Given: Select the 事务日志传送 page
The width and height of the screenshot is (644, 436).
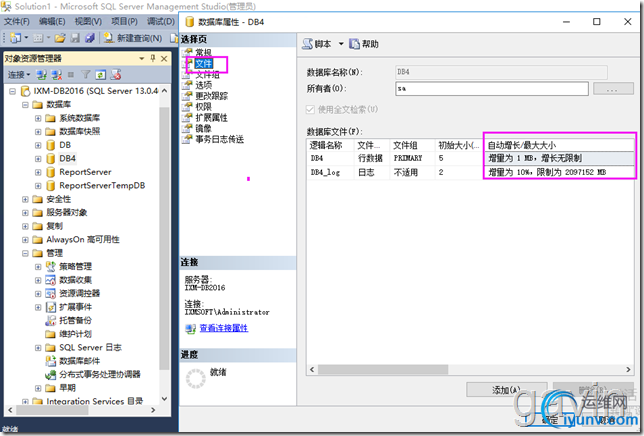Looking at the screenshot, I should click(x=219, y=139).
